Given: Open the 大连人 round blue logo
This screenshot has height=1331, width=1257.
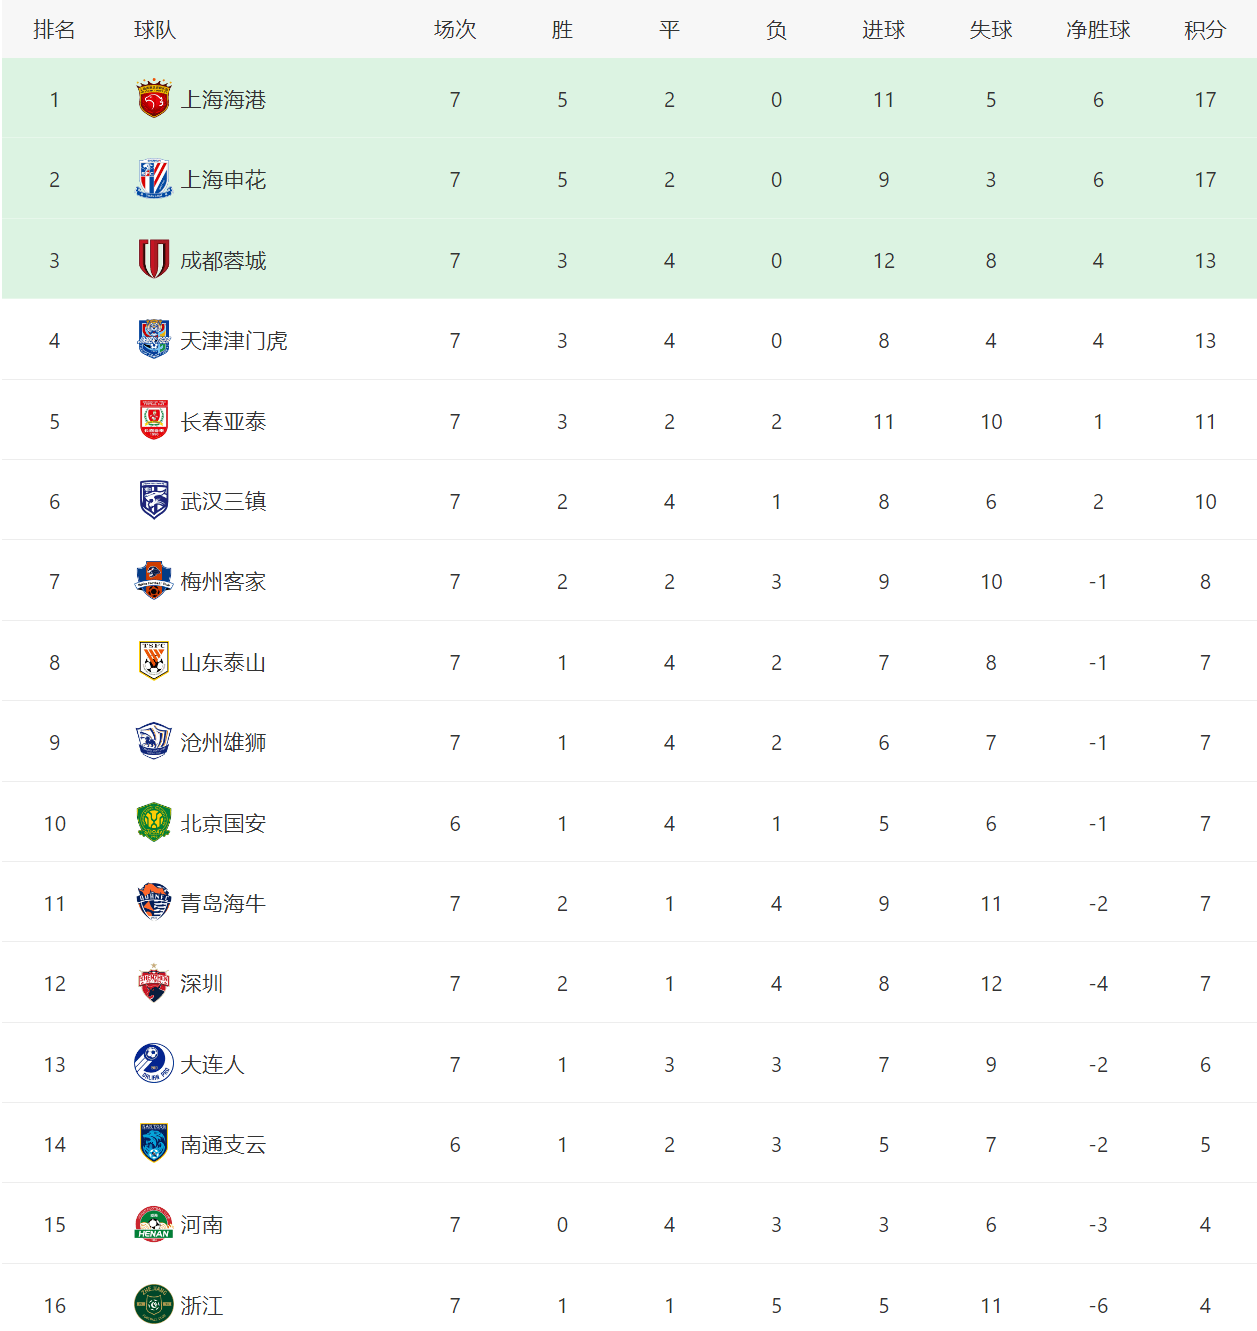Looking at the screenshot, I should 154,1064.
